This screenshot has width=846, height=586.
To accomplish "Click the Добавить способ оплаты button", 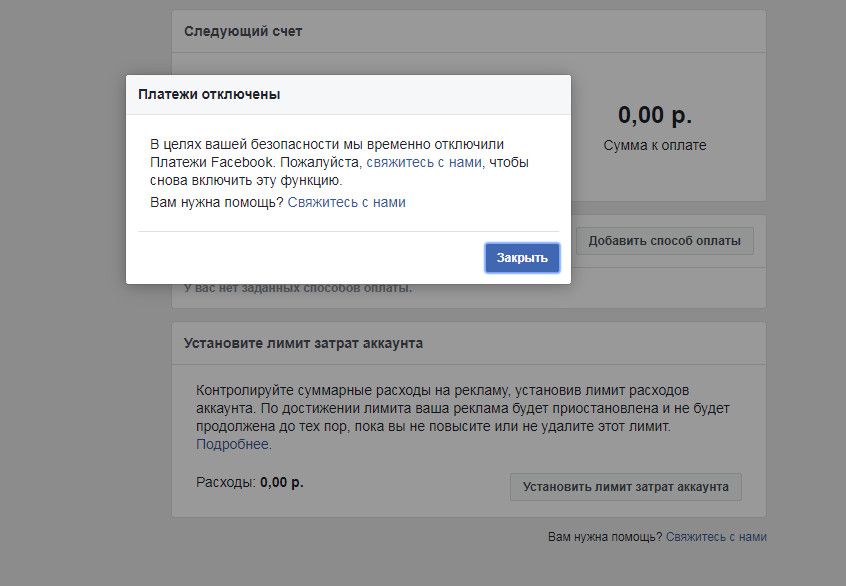I will tap(664, 241).
